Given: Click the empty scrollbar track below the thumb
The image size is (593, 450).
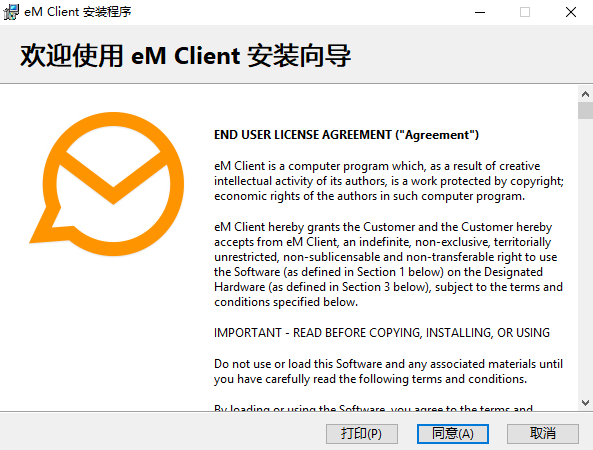Looking at the screenshot, I should pyautogui.click(x=585, y=257).
